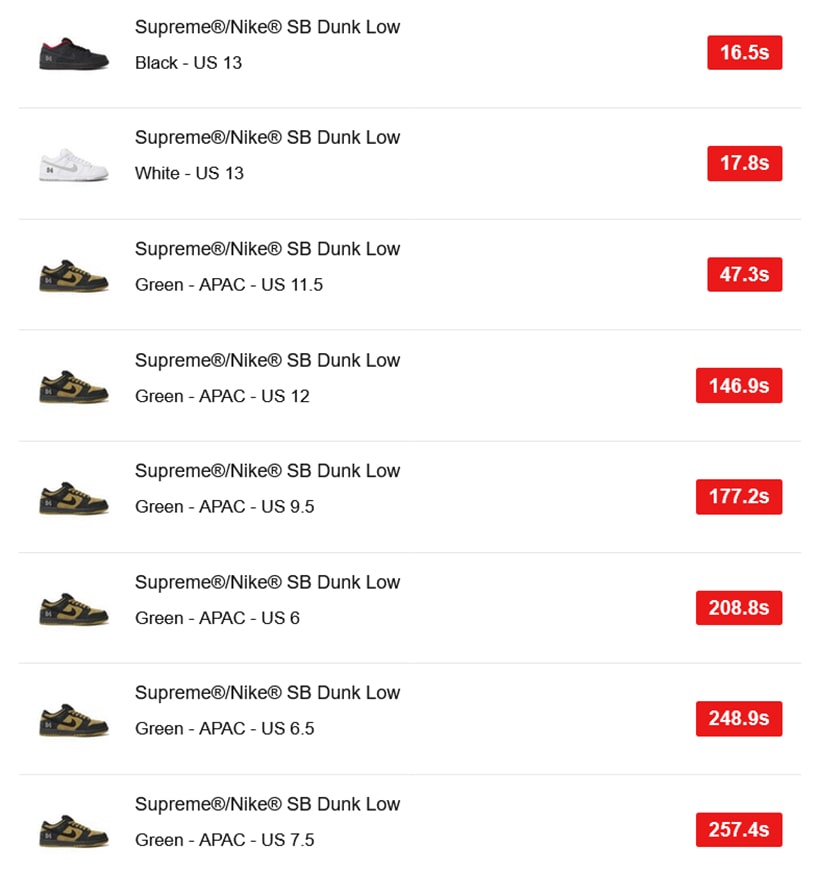Open the SB Dunk Low title above White - US 13
820x872 pixels.
267,138
